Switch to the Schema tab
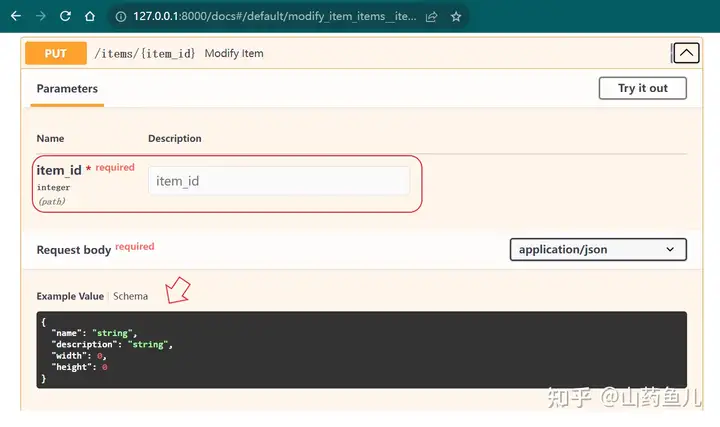The image size is (720, 427). (130, 296)
